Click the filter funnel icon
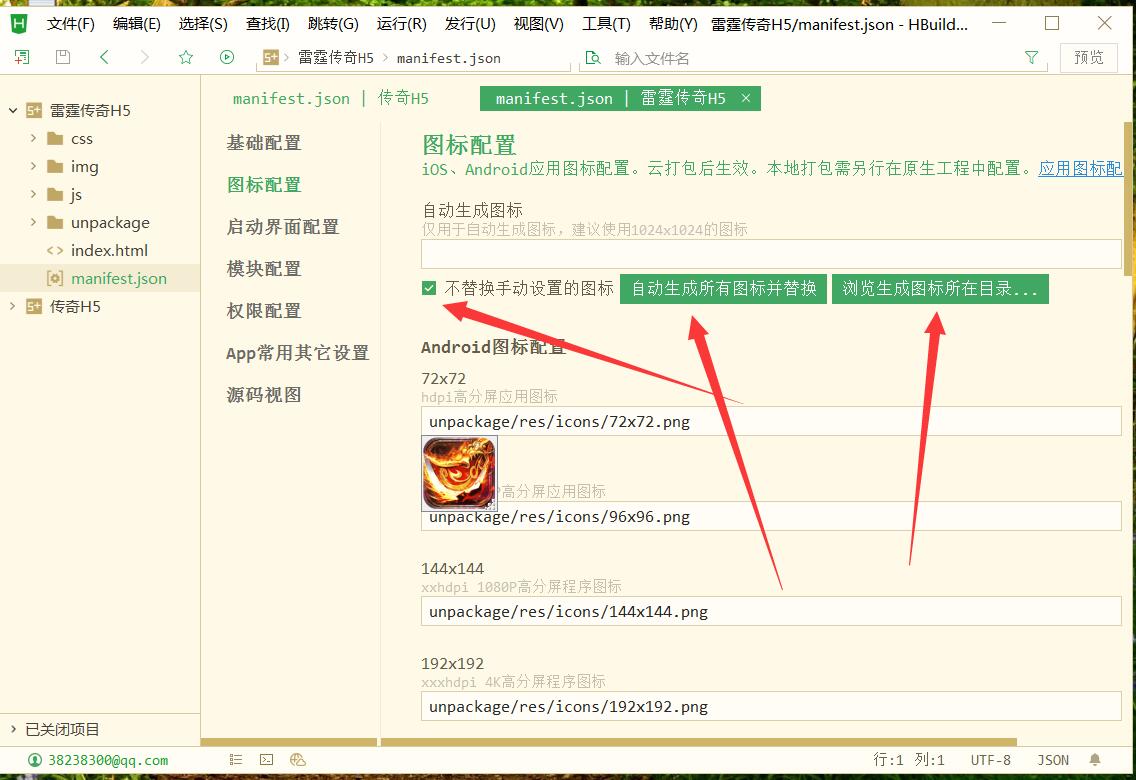The height and width of the screenshot is (780, 1136). [x=1031, y=58]
